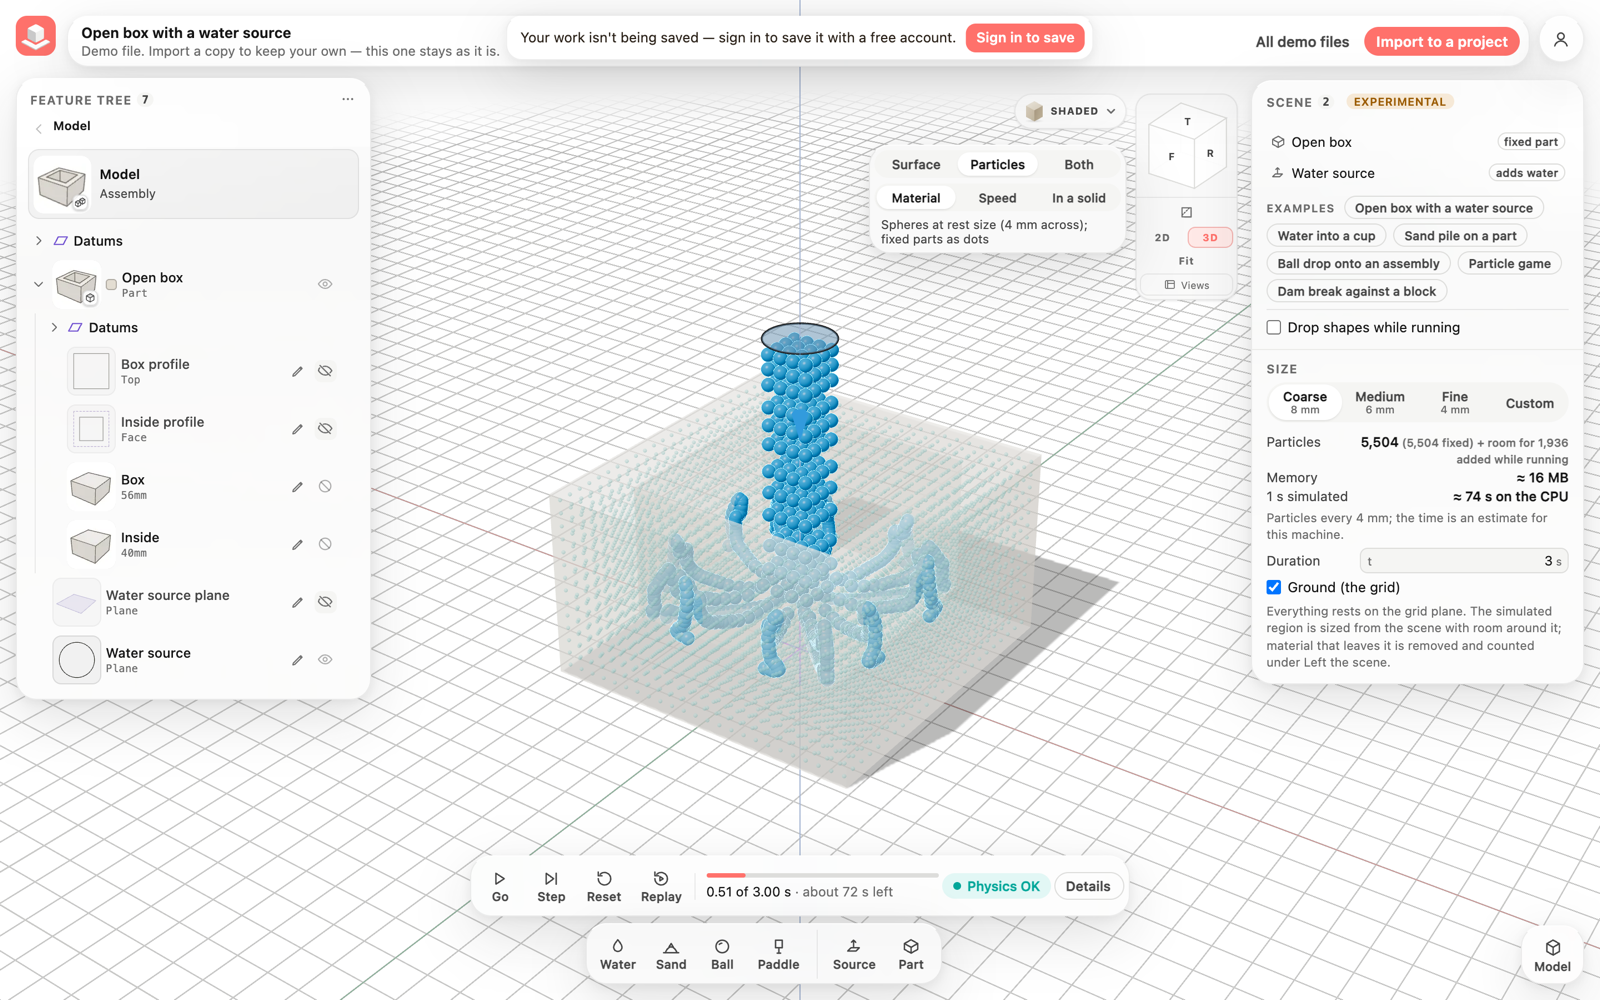This screenshot has width=1600, height=1000.
Task: Click Sign in to save
Action: (x=1025, y=38)
